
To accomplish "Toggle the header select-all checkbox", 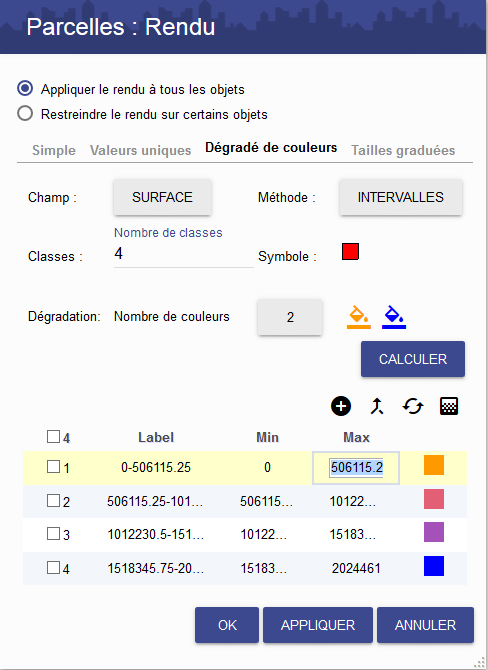I will [x=53, y=437].
